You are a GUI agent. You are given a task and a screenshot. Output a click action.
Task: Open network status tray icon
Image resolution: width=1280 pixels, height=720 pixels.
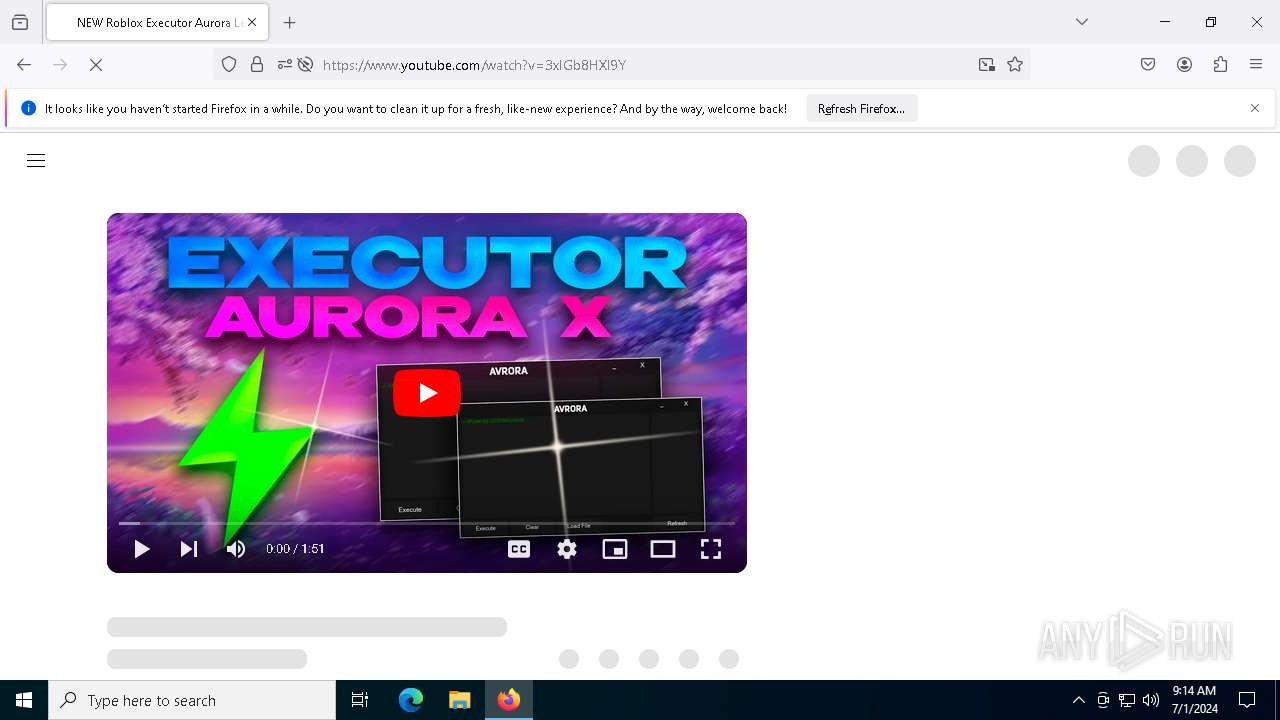[x=1127, y=700]
